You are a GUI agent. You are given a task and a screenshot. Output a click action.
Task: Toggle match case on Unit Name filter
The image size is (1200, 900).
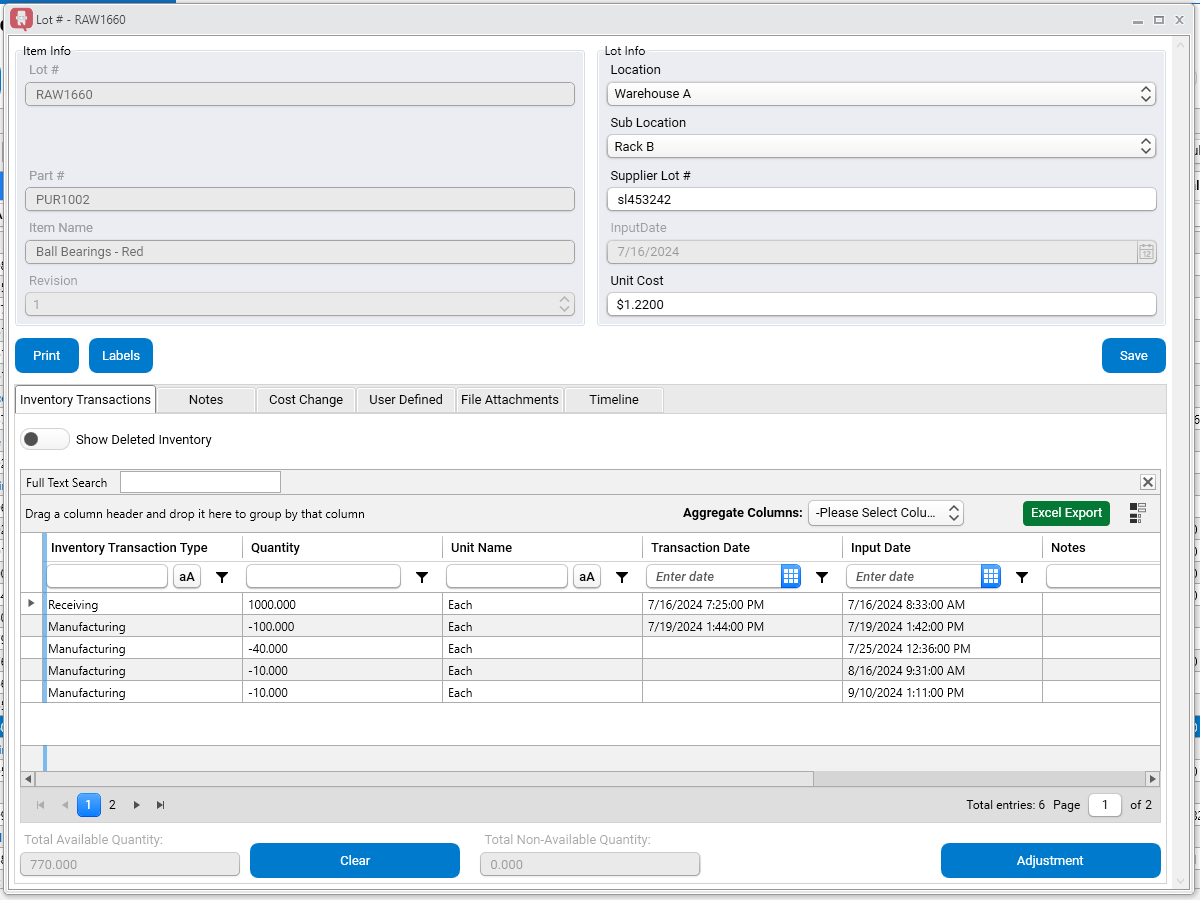586,577
